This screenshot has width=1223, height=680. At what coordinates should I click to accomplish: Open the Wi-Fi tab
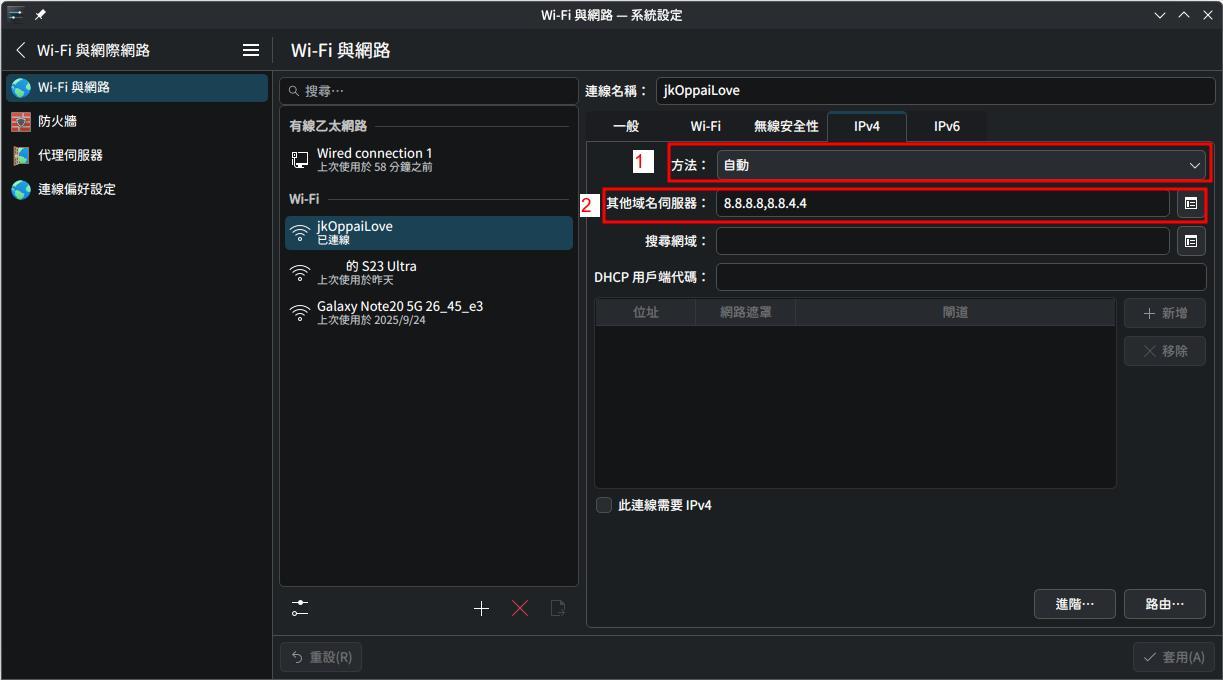(705, 126)
